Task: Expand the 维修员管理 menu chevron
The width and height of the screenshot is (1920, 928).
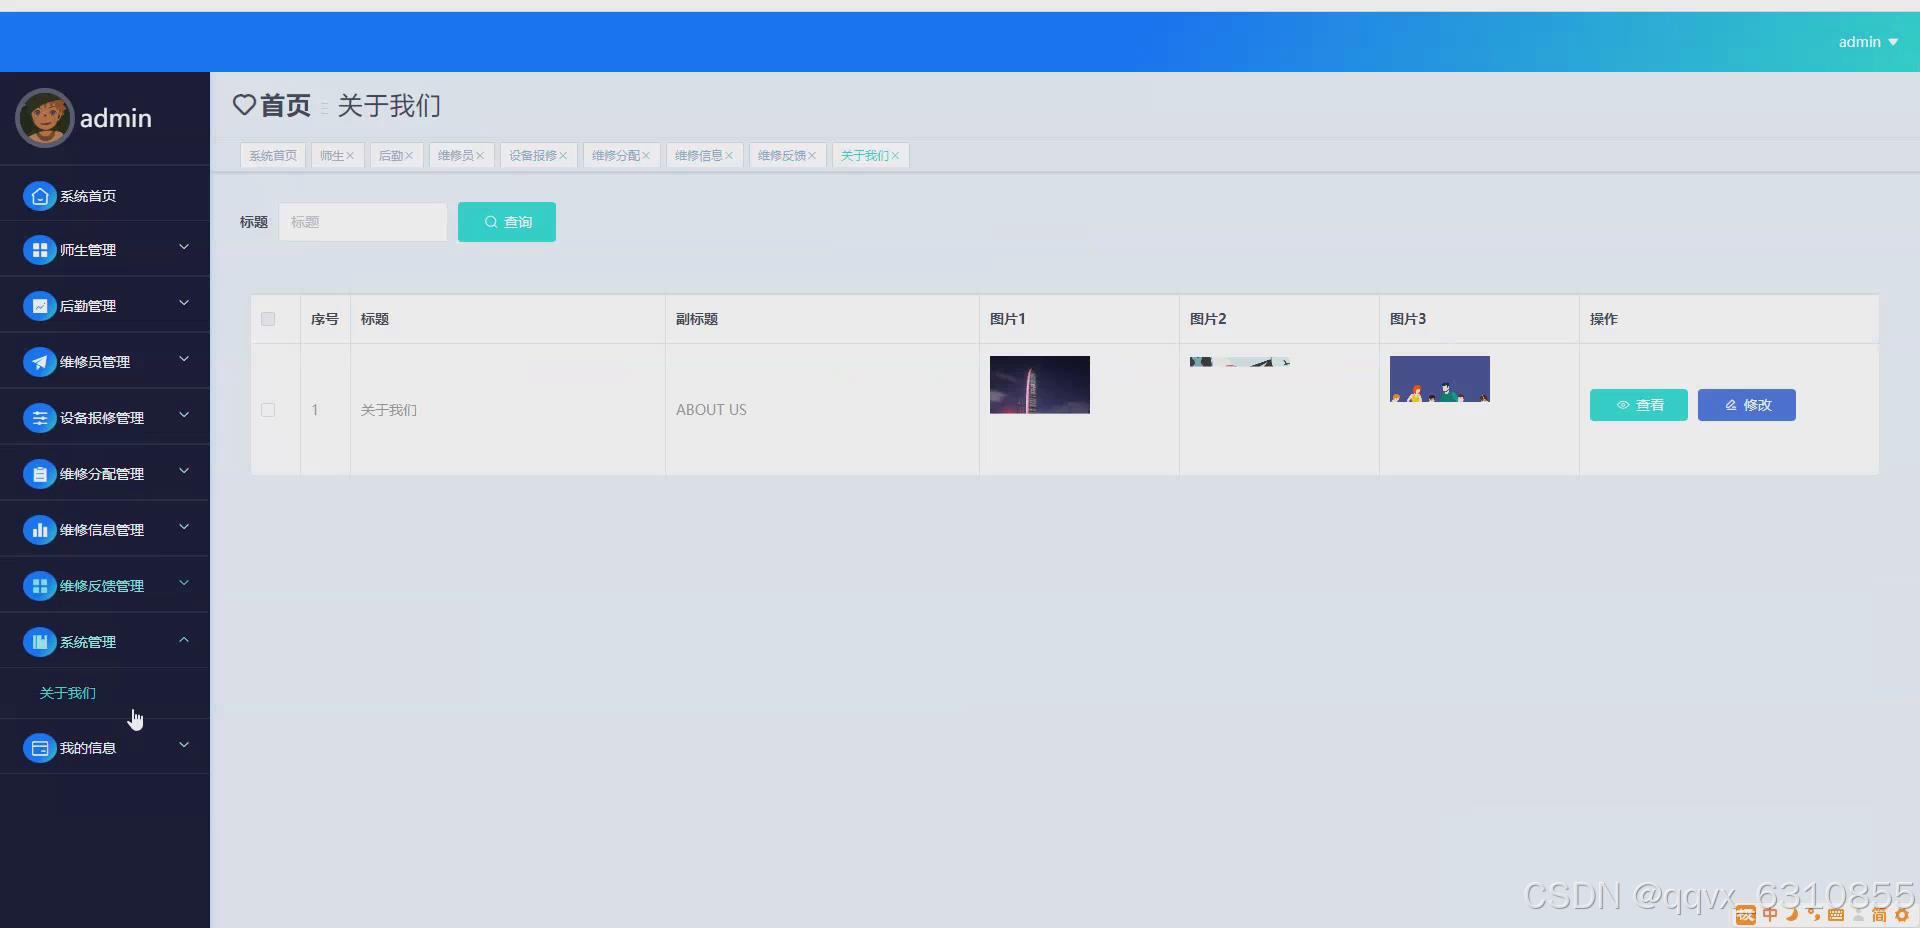Action: click(x=184, y=359)
